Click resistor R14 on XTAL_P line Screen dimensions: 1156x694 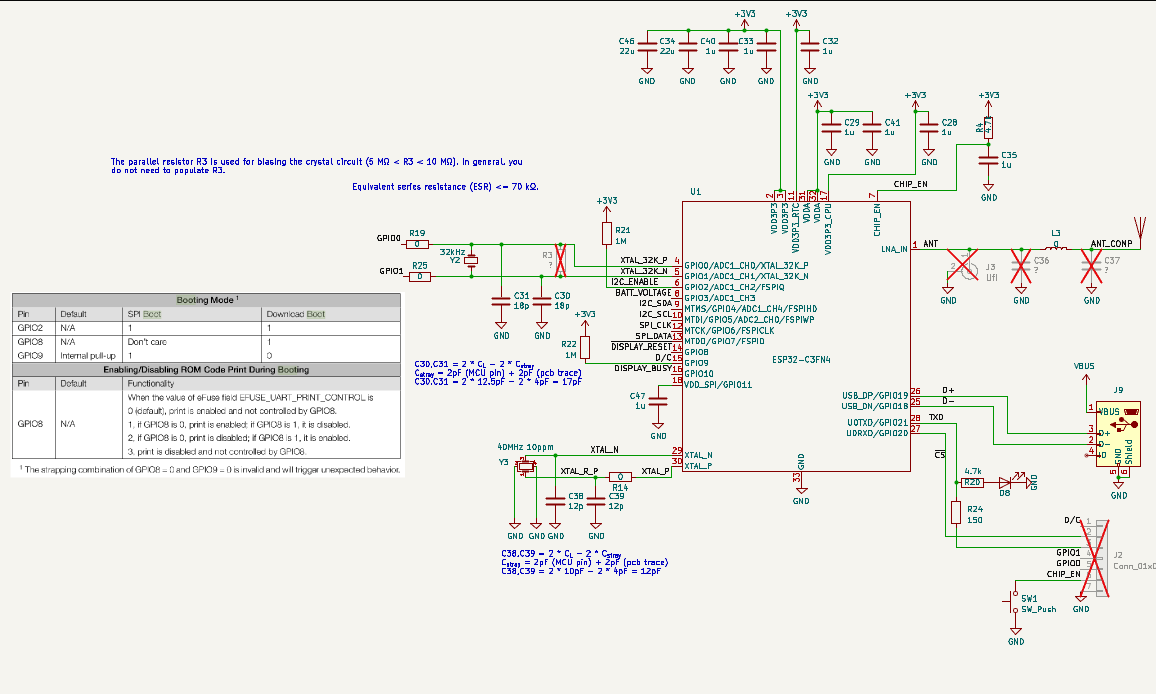tap(620, 477)
